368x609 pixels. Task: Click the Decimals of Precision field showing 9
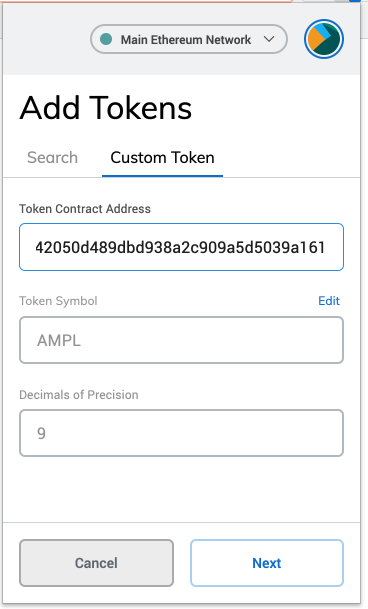pos(181,433)
